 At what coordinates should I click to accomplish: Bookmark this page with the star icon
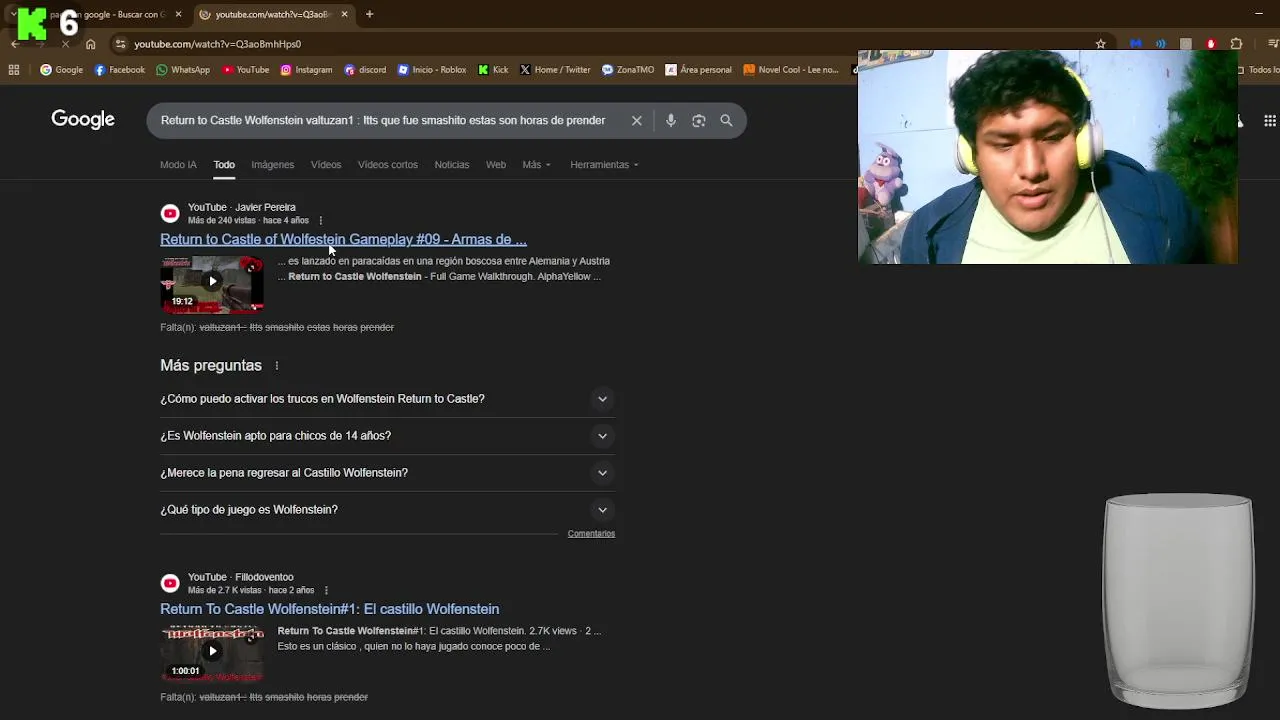click(x=1101, y=44)
